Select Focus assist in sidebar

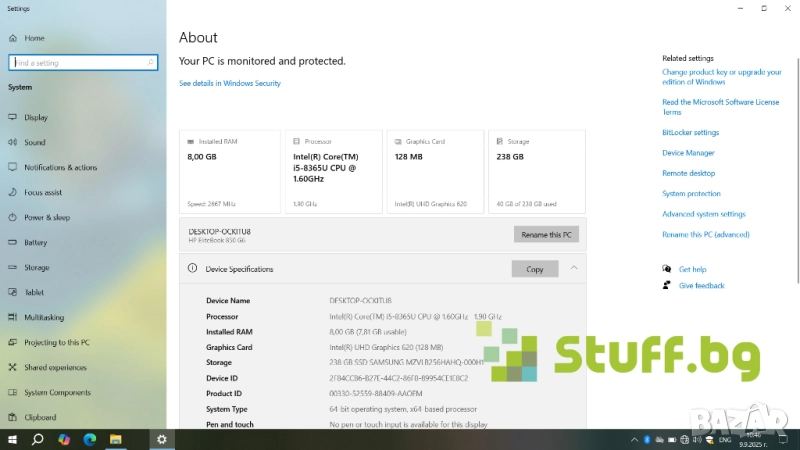[43, 192]
